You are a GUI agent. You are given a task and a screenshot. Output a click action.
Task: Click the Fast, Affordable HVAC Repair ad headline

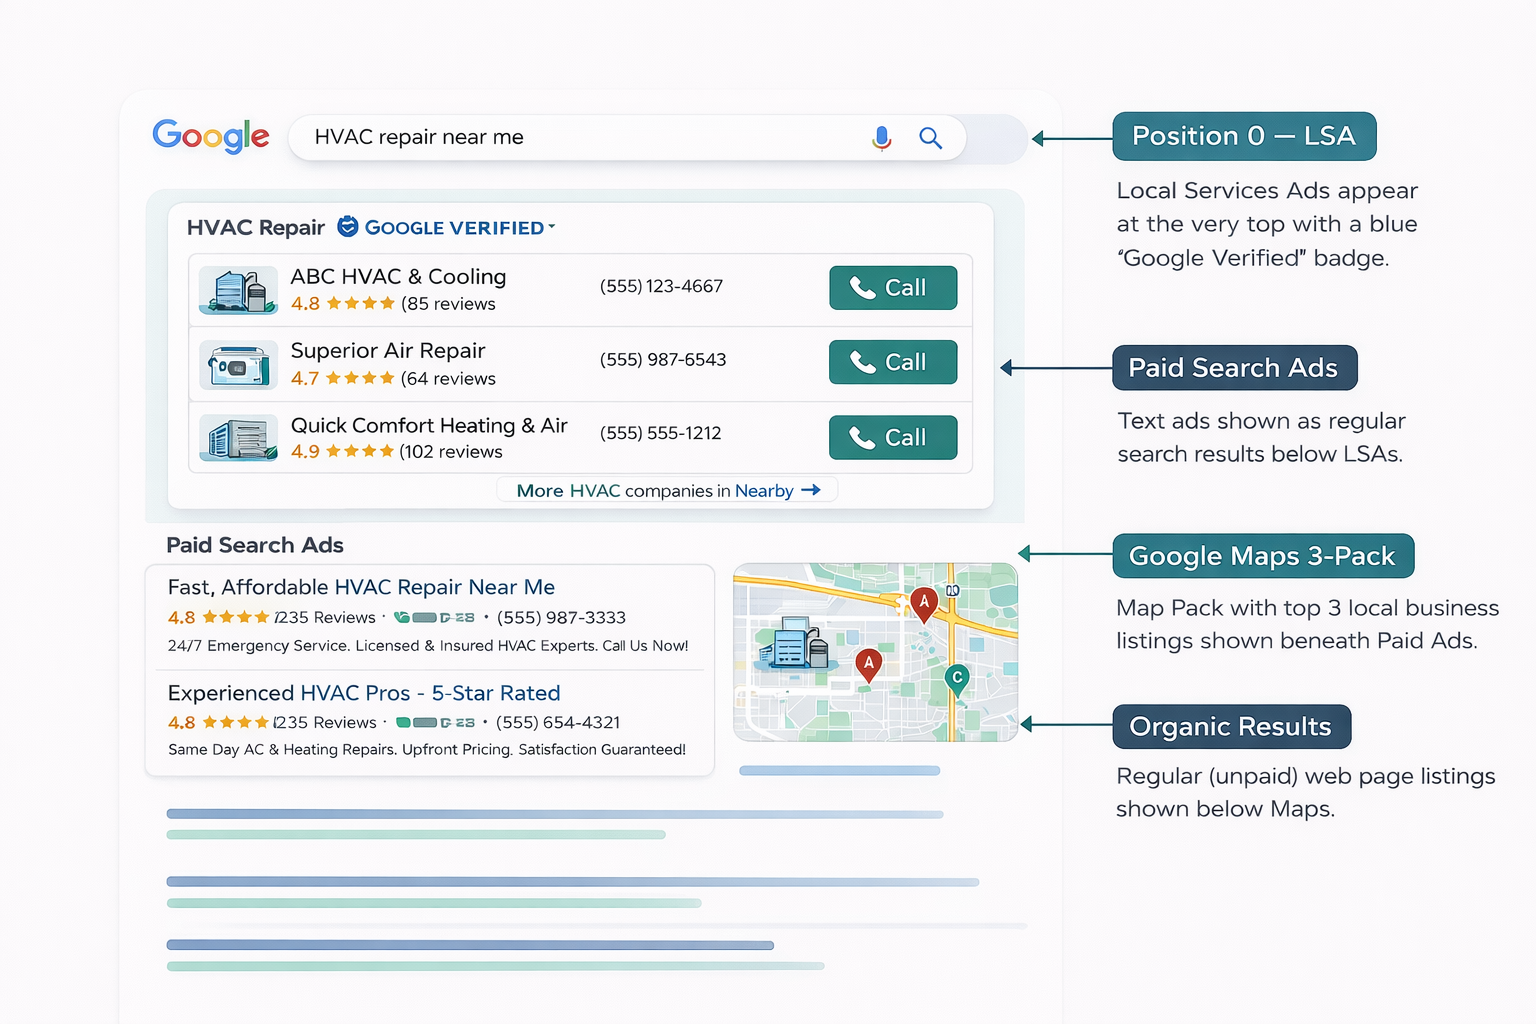[x=361, y=587]
